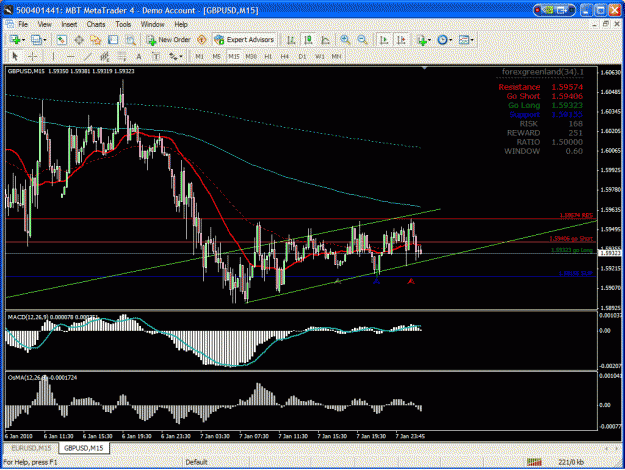Select the text label tool

click(x=156, y=57)
